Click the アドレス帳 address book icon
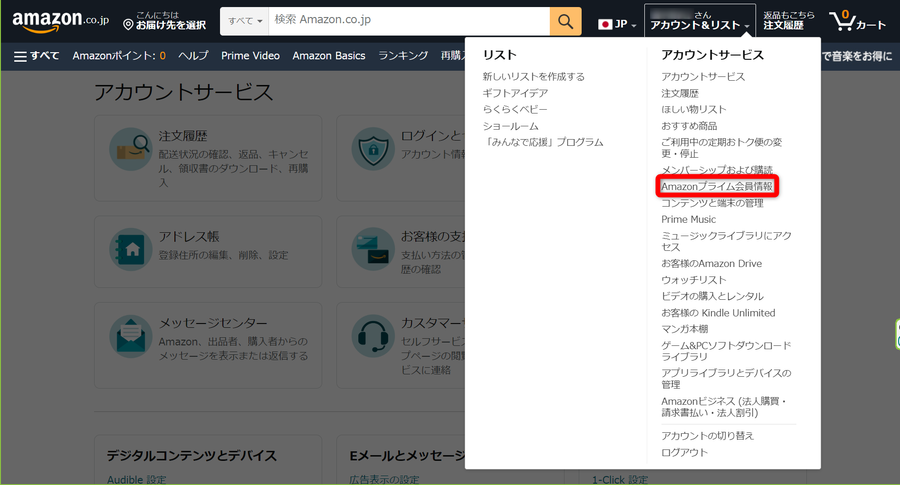Screen dimensions: 900x485 (x=131, y=249)
